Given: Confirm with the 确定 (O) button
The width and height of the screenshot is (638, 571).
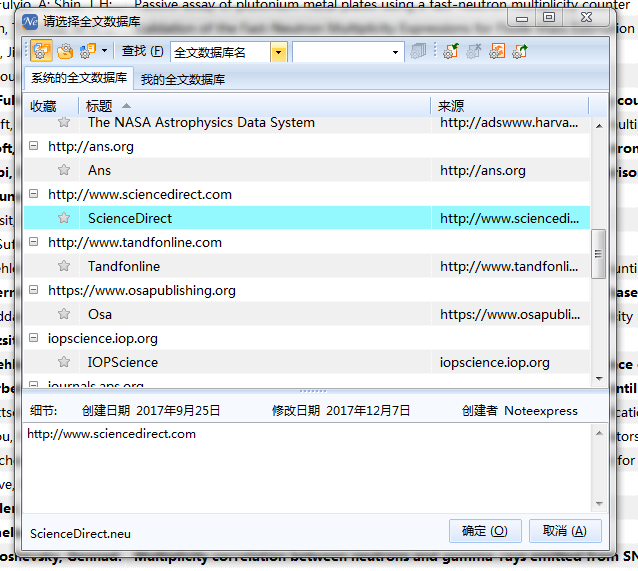Looking at the screenshot, I should pos(485,531).
